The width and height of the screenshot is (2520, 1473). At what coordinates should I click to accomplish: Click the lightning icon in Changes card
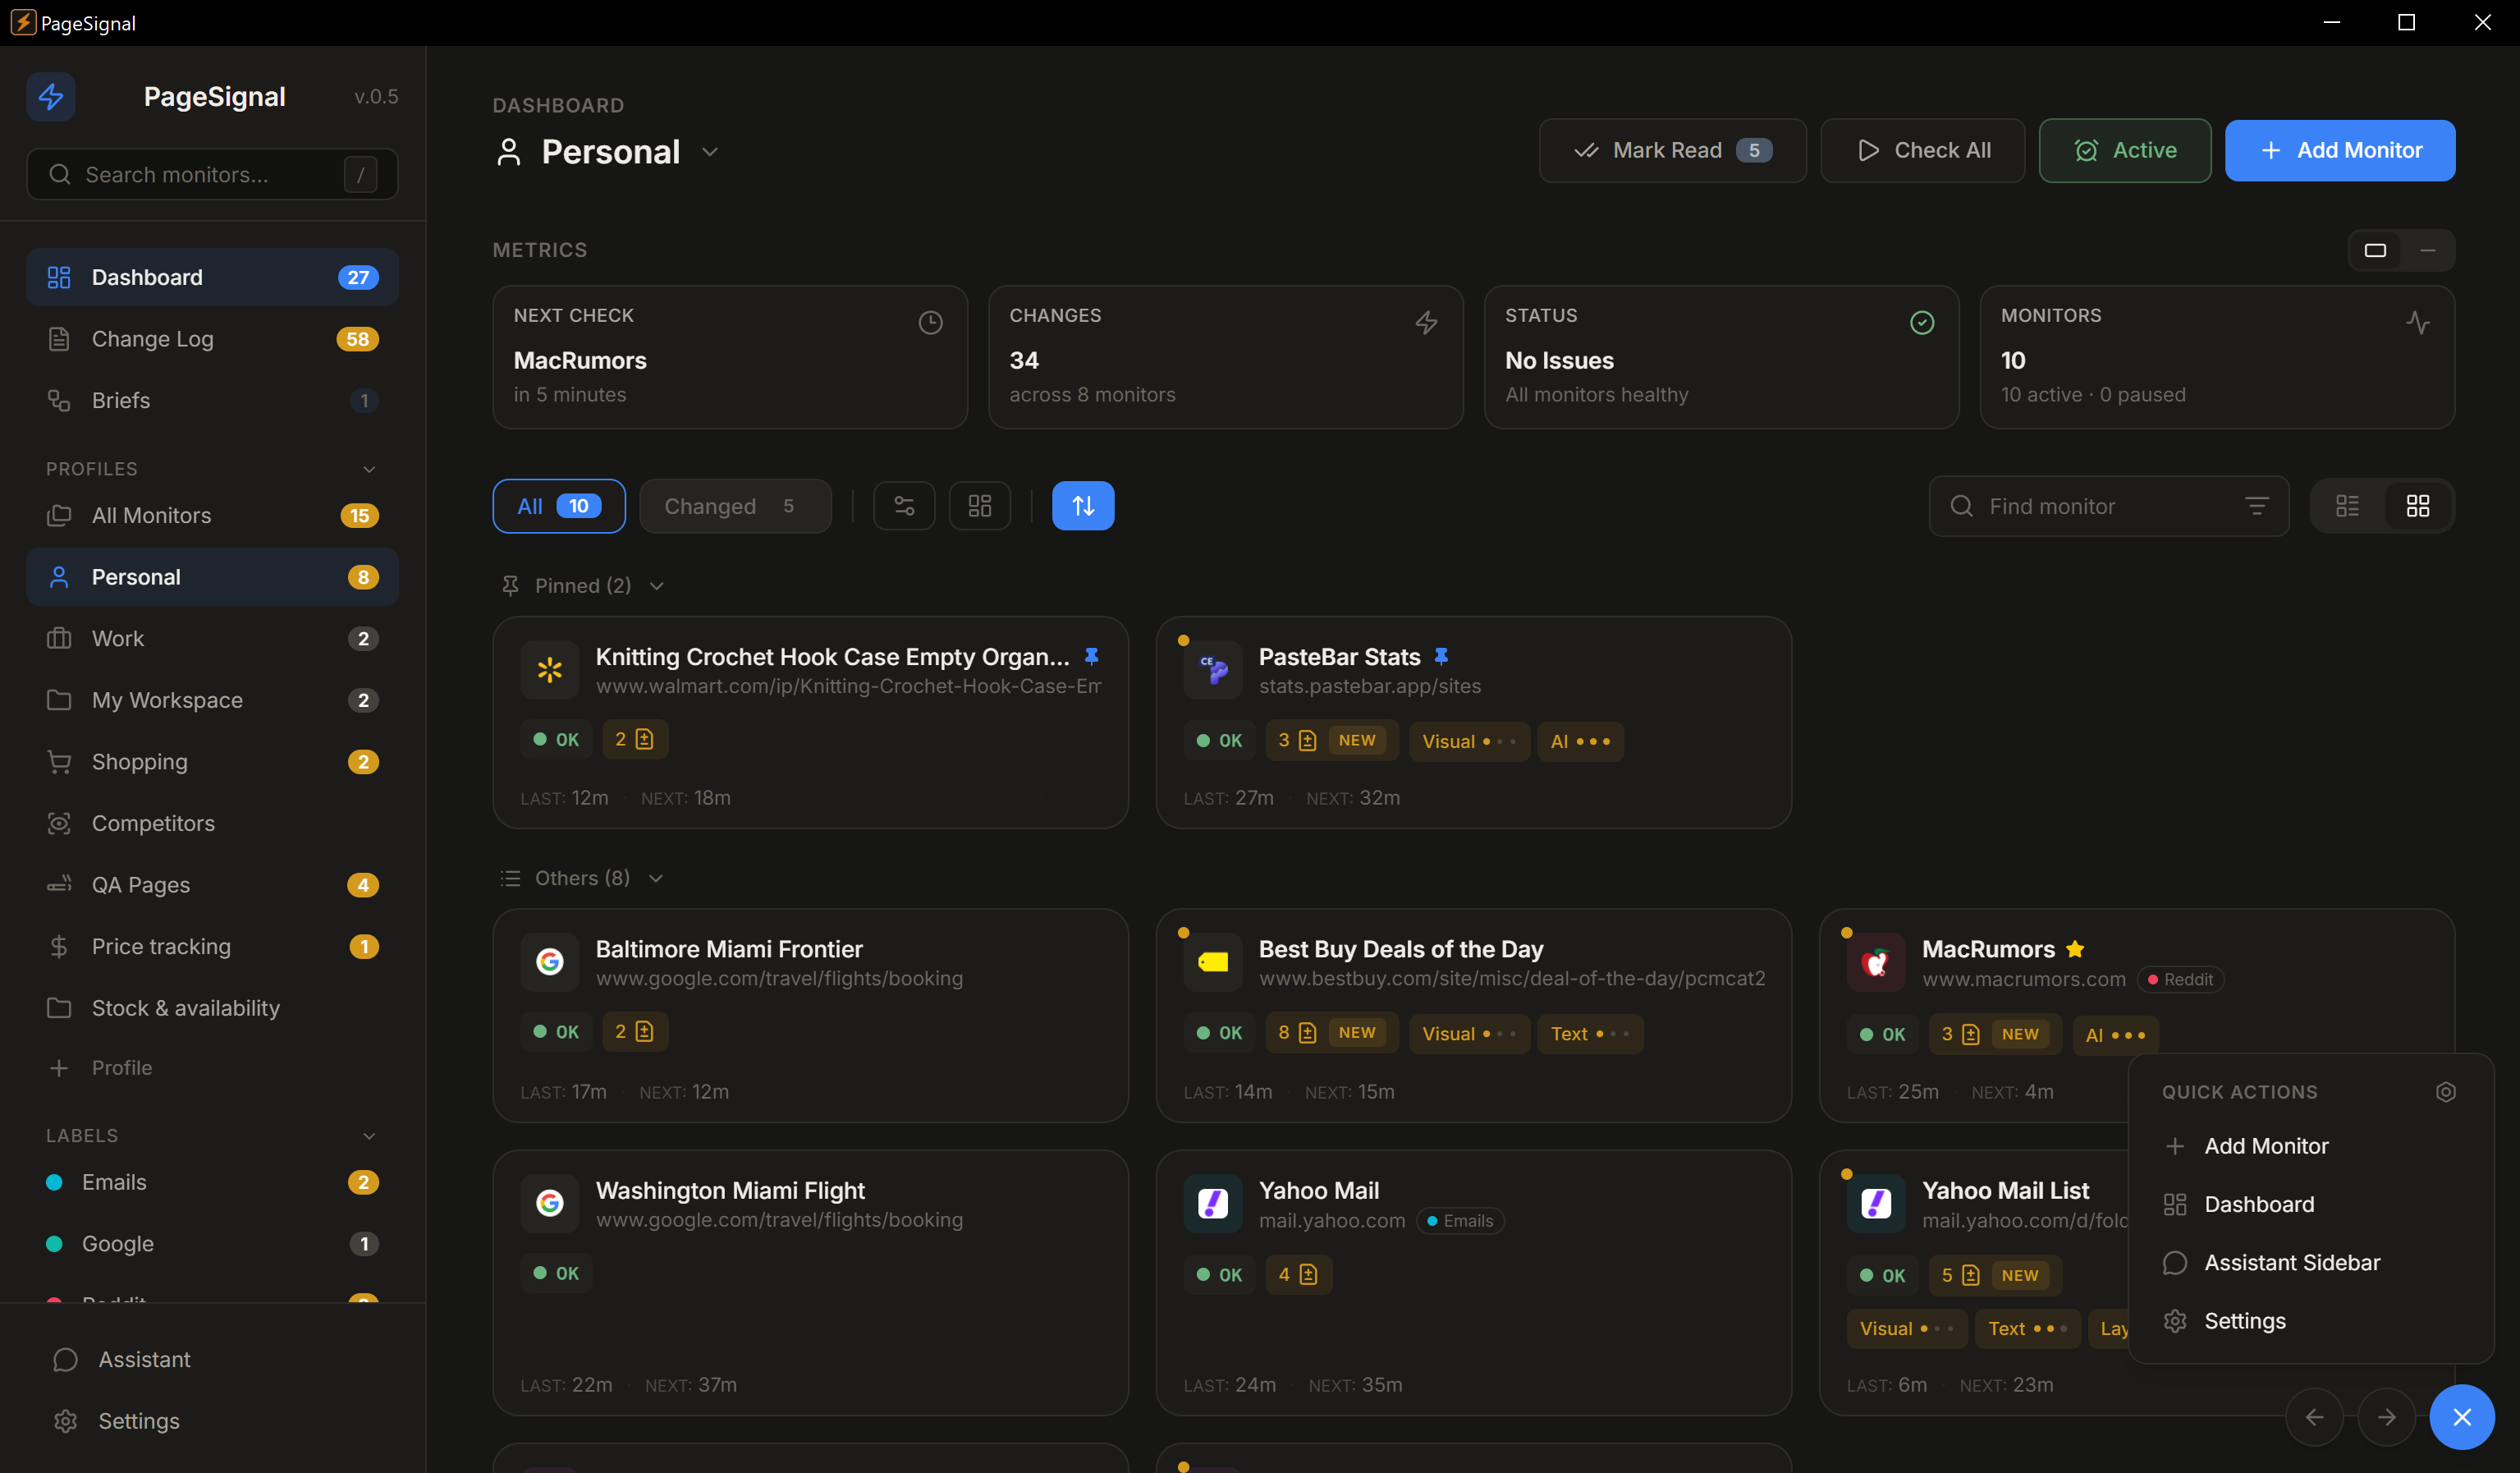(1427, 322)
